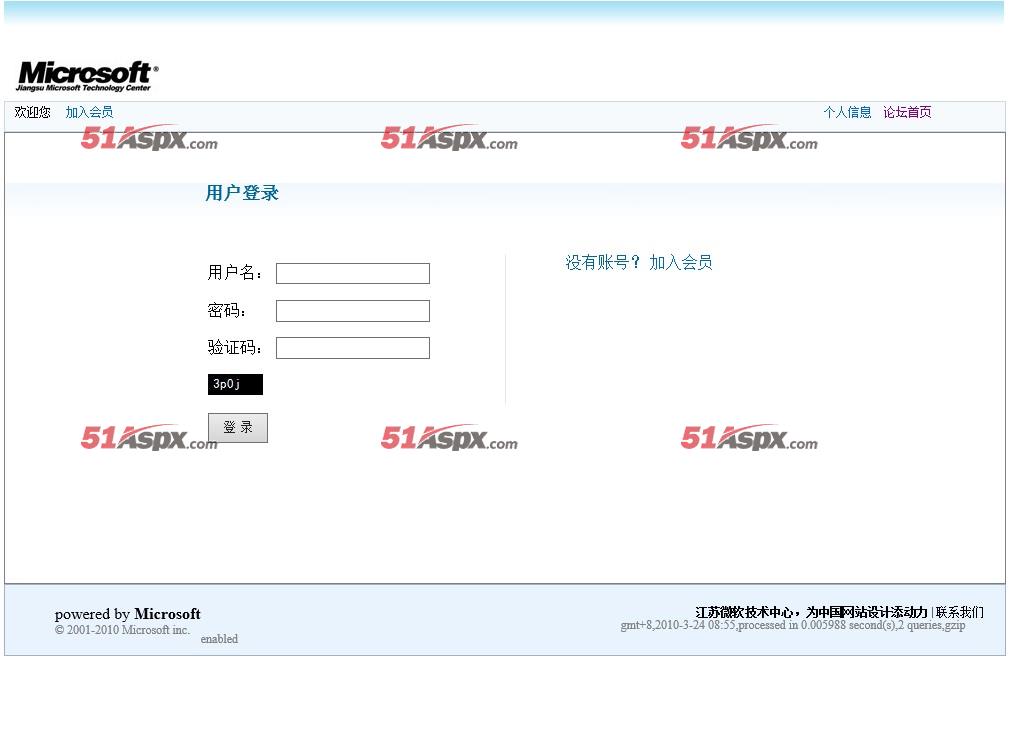Image resolution: width=1011 pixels, height=740 pixels.
Task: Click the rightmost 51Aspx.com logo near the top
Action: [749, 139]
